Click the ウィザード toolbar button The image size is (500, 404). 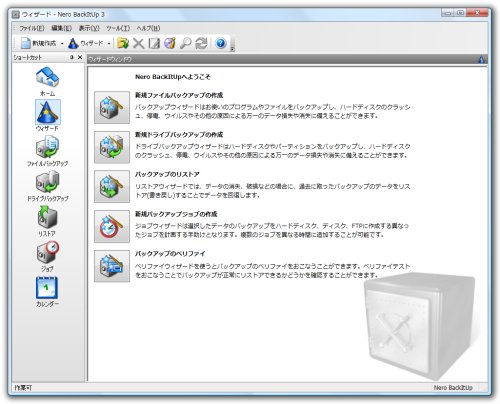click(86, 43)
